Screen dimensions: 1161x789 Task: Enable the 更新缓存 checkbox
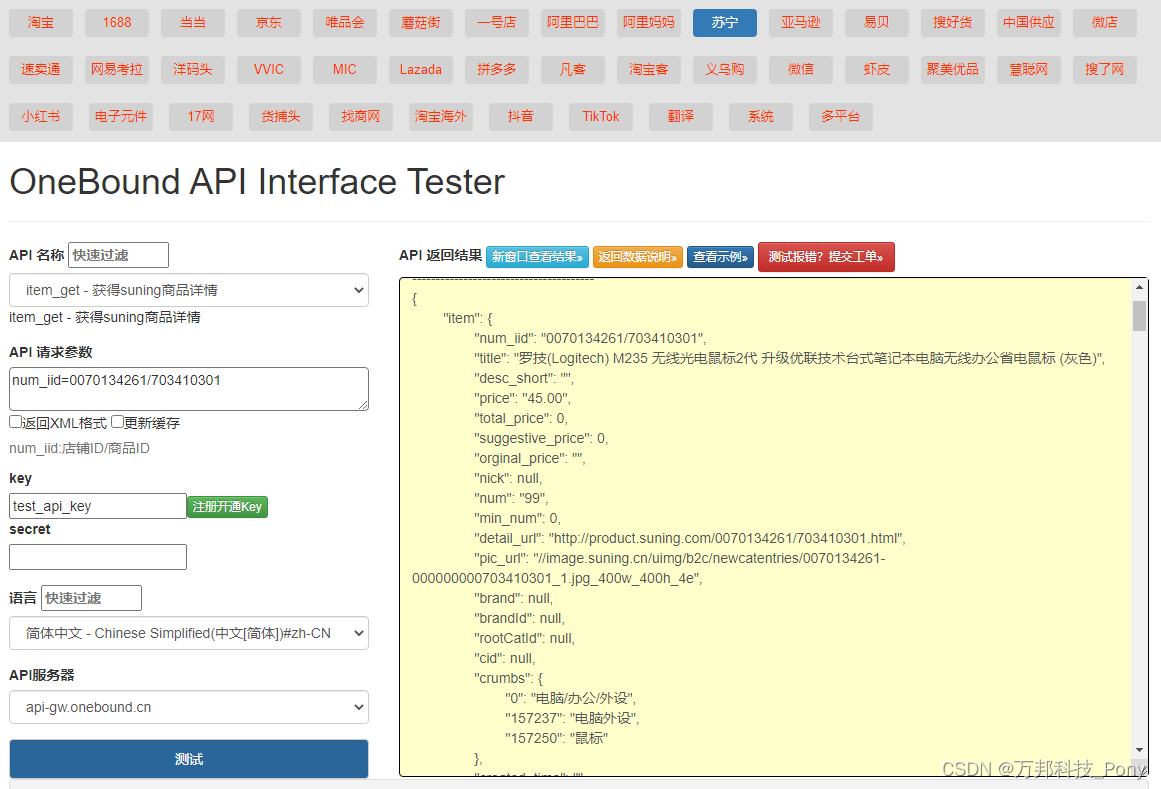point(118,422)
